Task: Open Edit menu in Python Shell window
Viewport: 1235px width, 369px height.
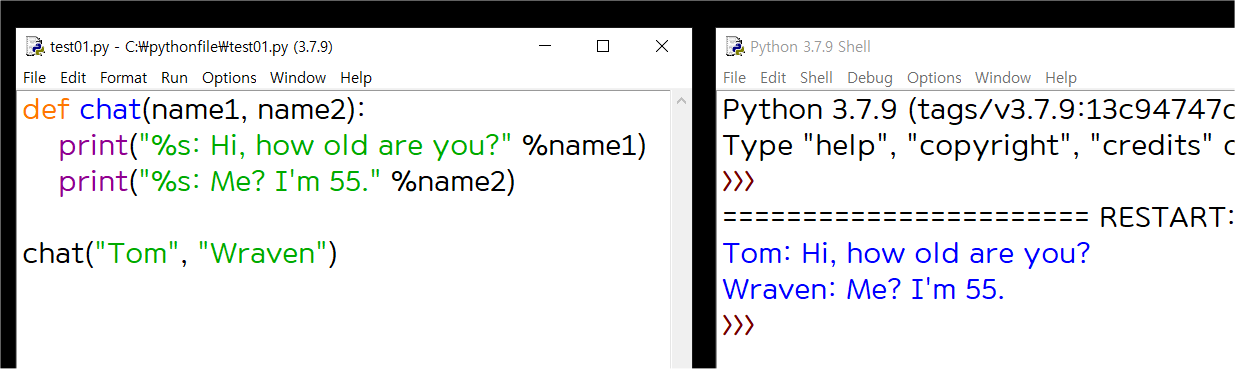Action: [x=773, y=78]
